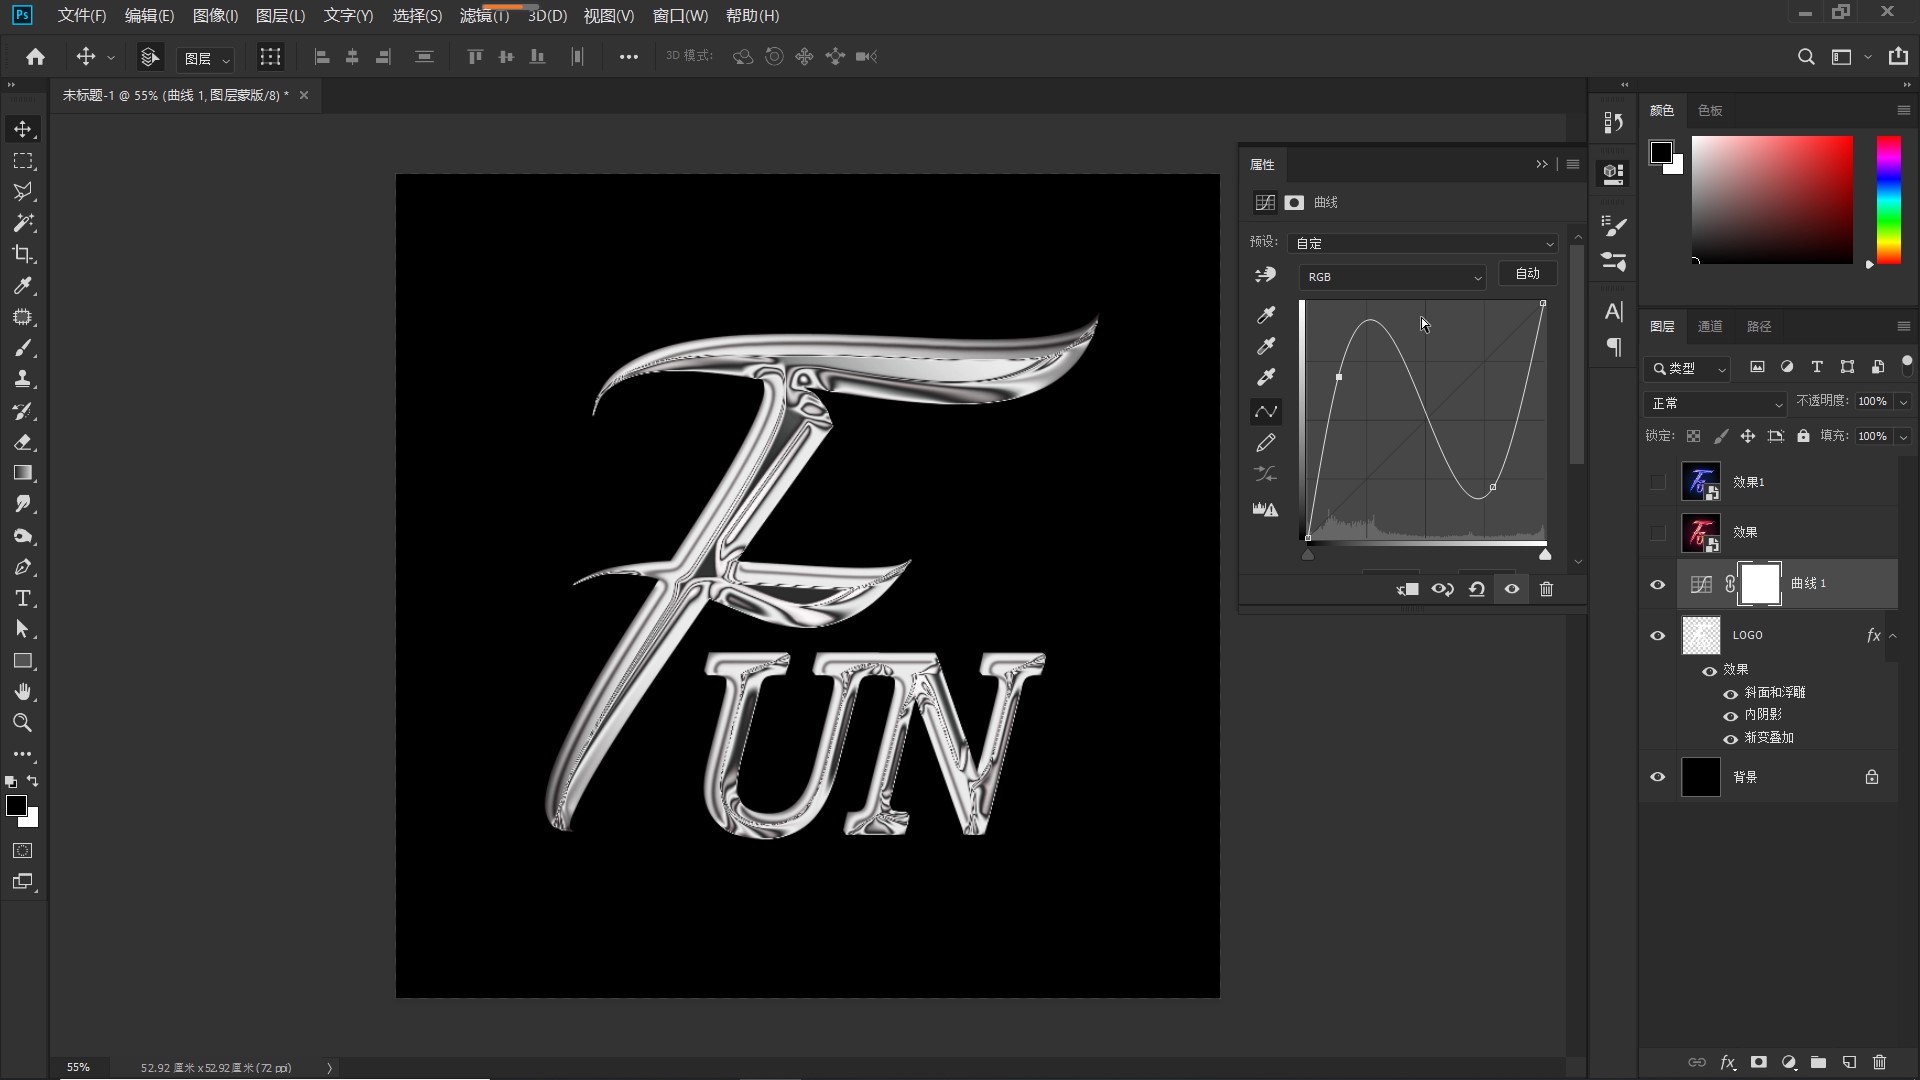Hide the 背景 layer
This screenshot has height=1080, width=1920.
1657,777
